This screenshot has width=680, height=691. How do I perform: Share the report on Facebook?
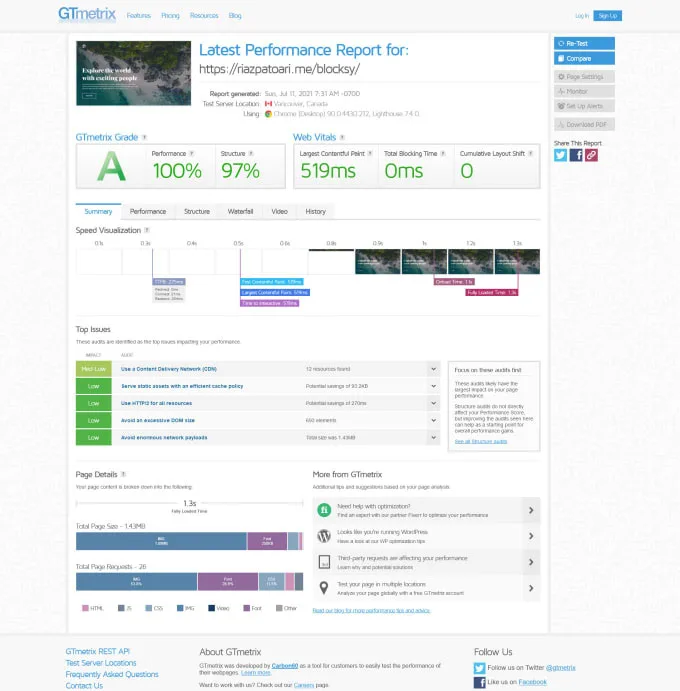pyautogui.click(x=576, y=155)
